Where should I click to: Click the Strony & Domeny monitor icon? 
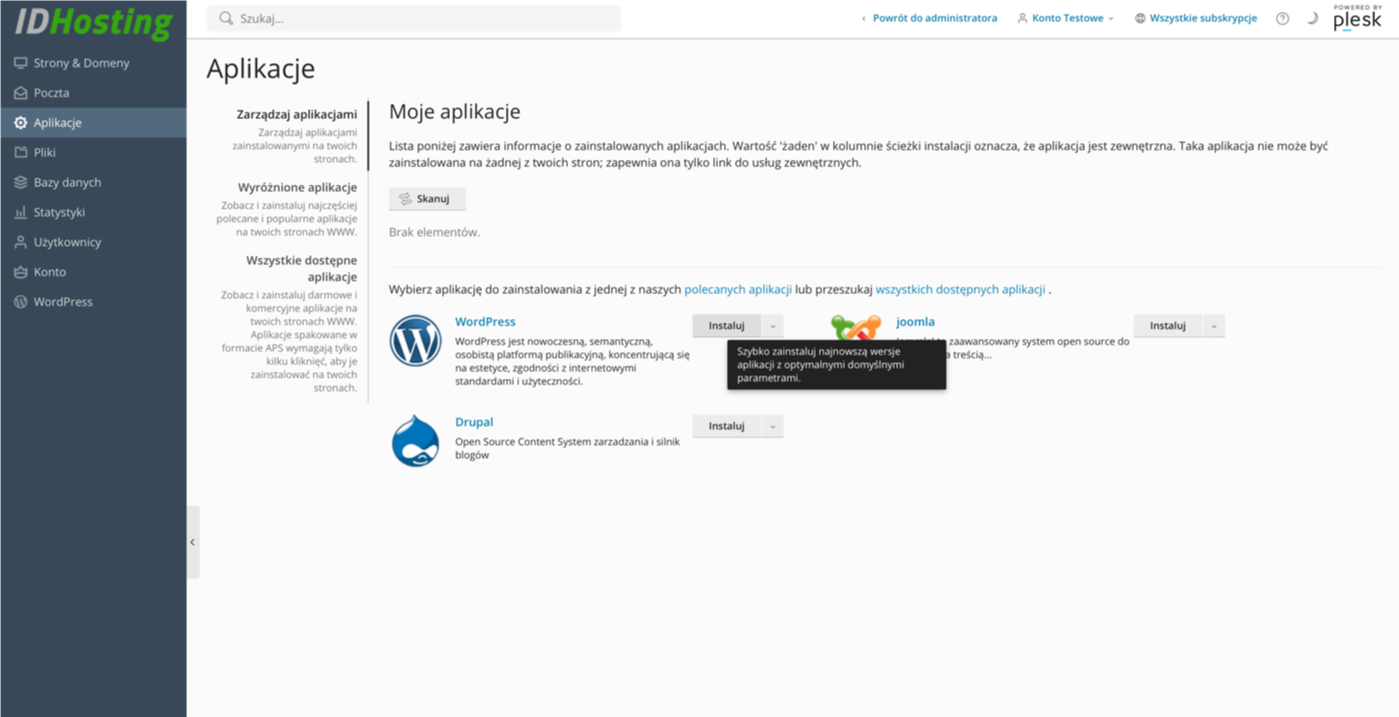pyautogui.click(x=21, y=63)
